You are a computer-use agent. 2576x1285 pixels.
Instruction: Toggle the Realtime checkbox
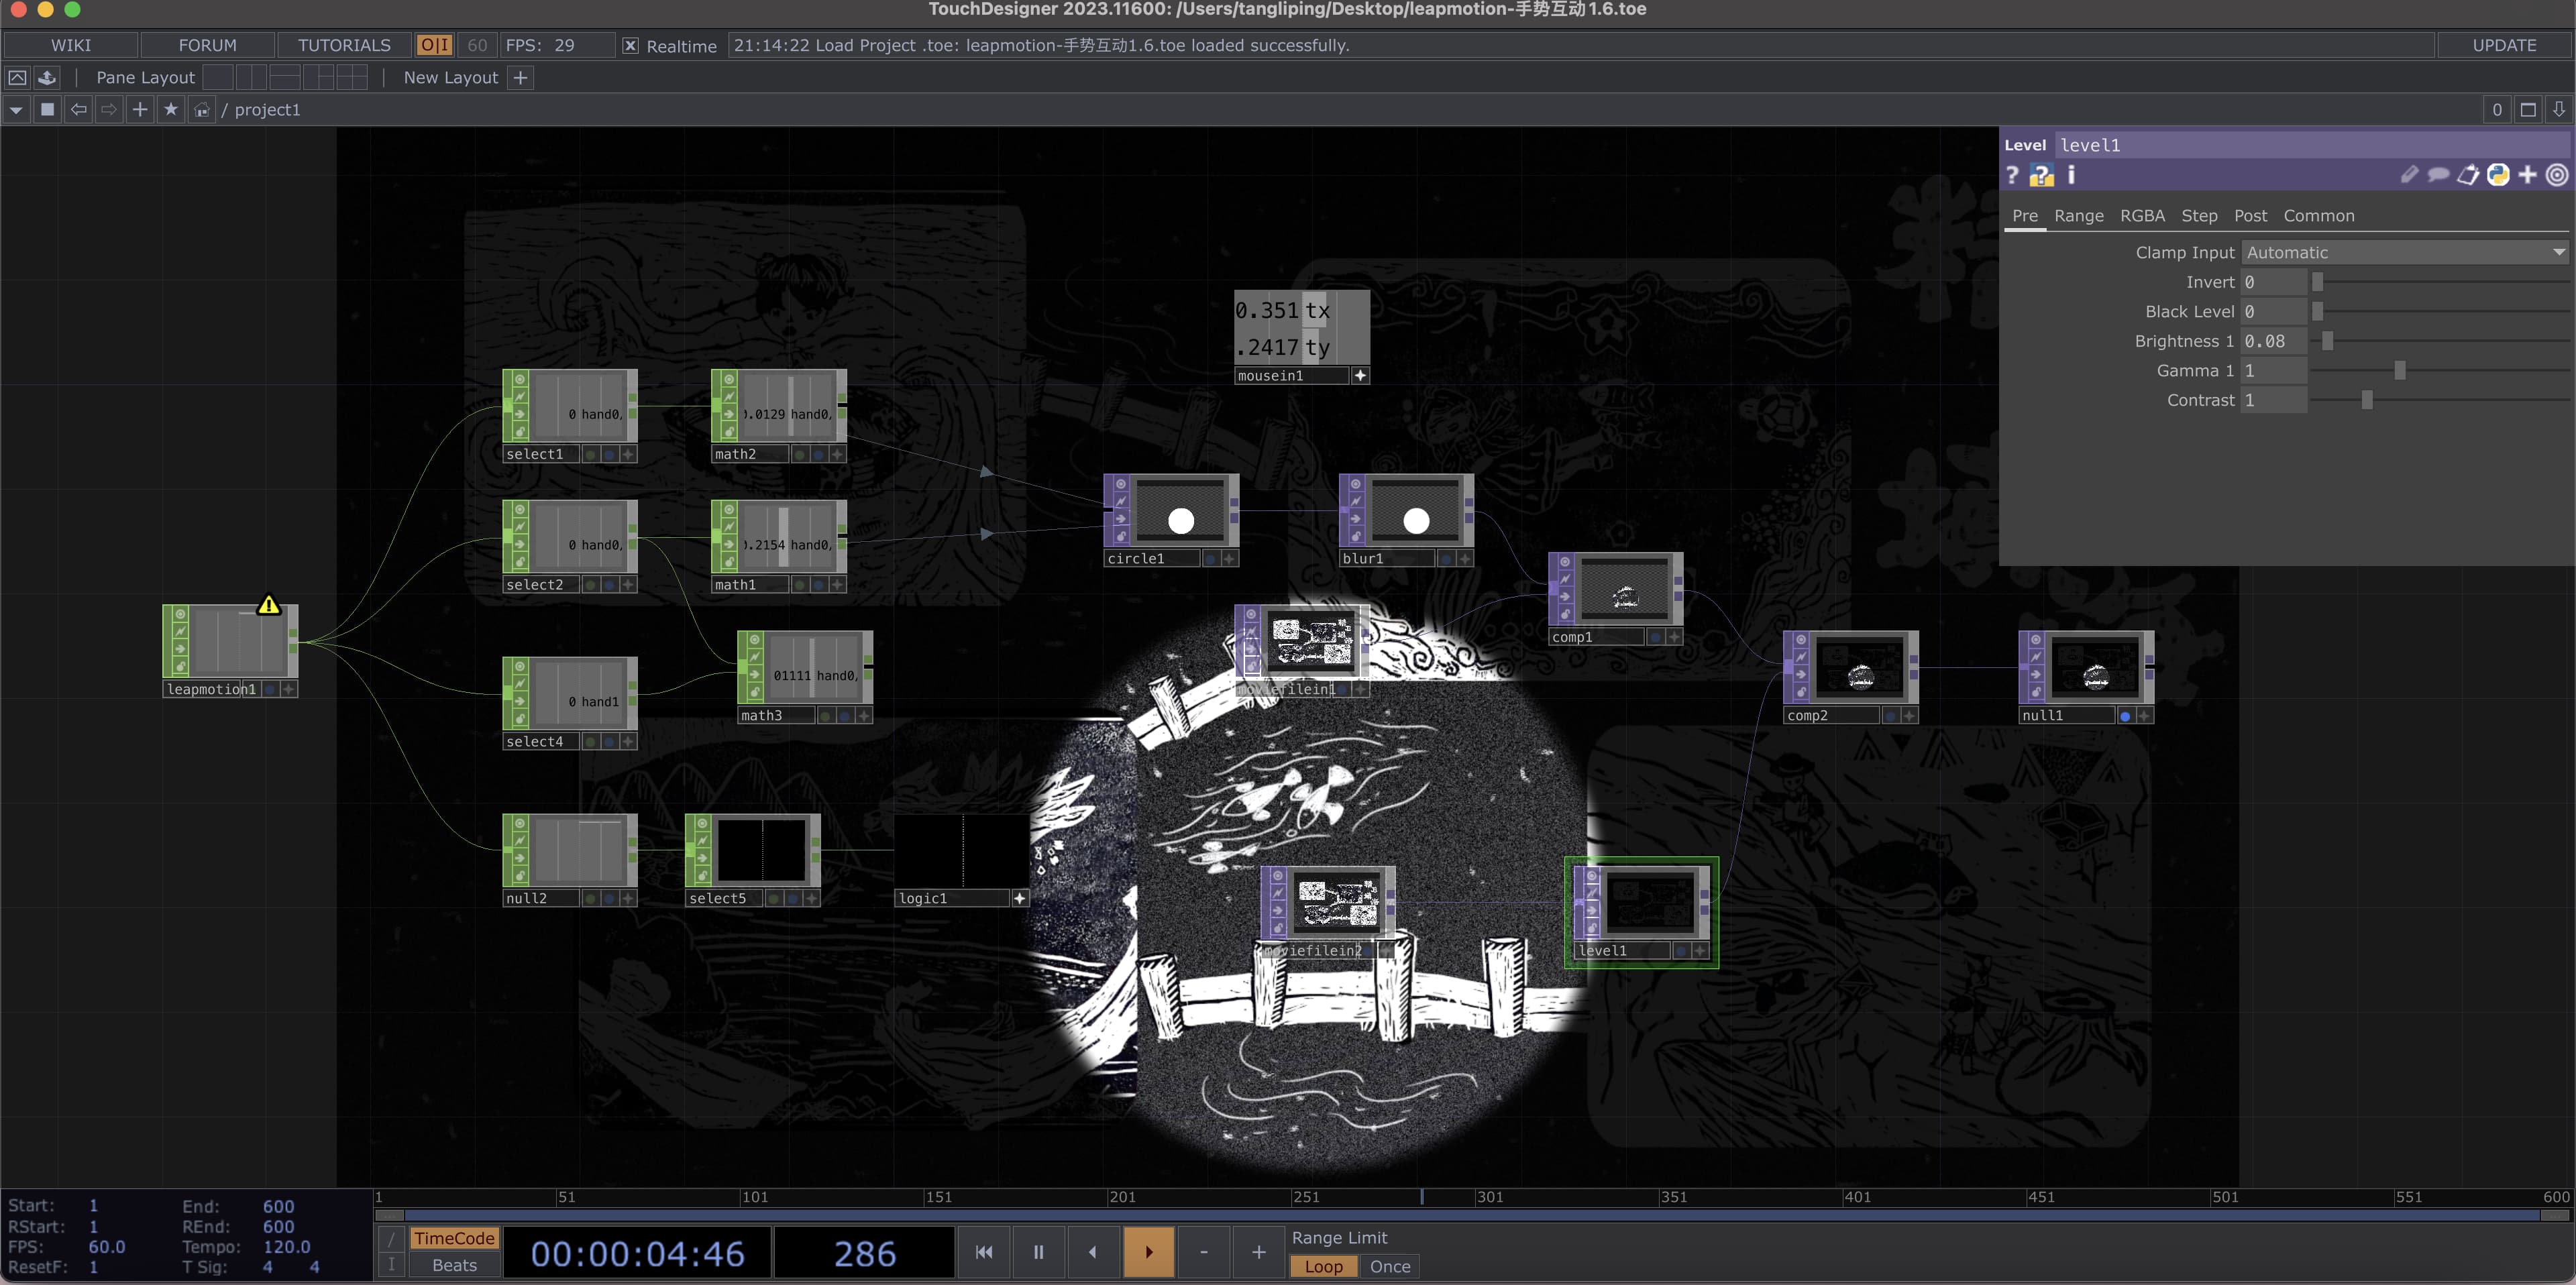(x=630, y=45)
